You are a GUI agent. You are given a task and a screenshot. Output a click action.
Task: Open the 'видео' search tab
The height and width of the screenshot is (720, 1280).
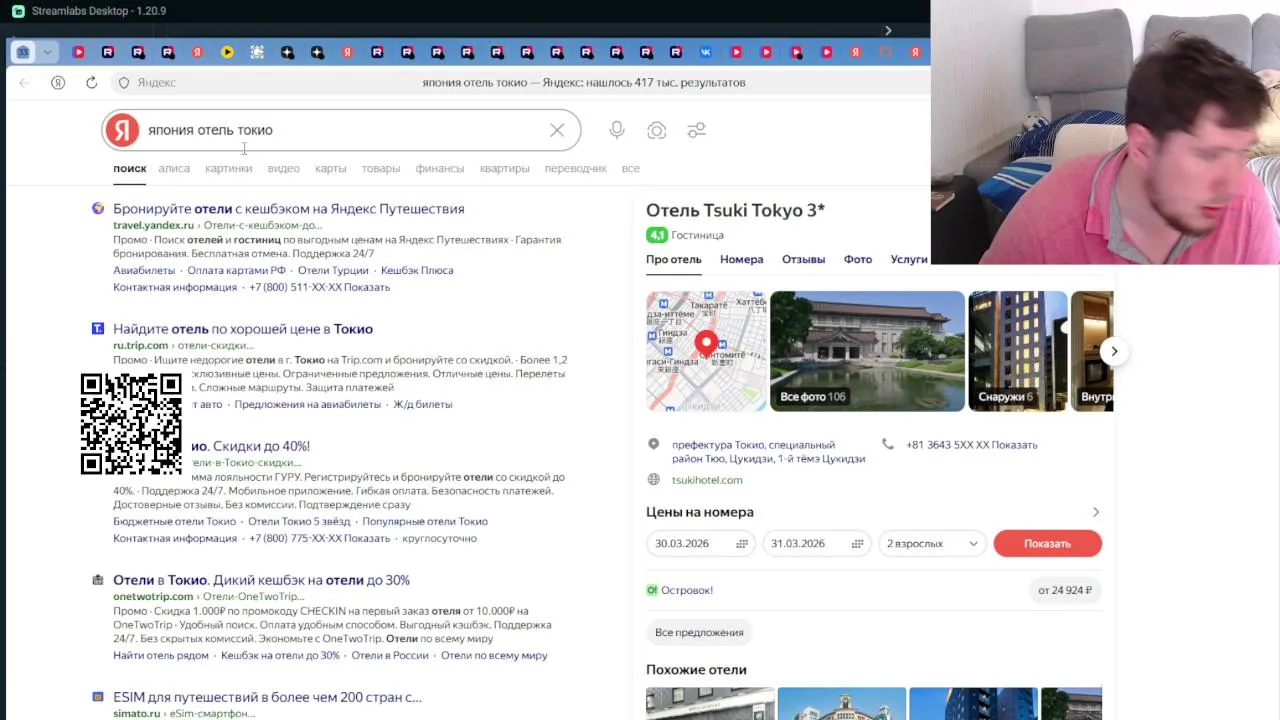coord(284,168)
